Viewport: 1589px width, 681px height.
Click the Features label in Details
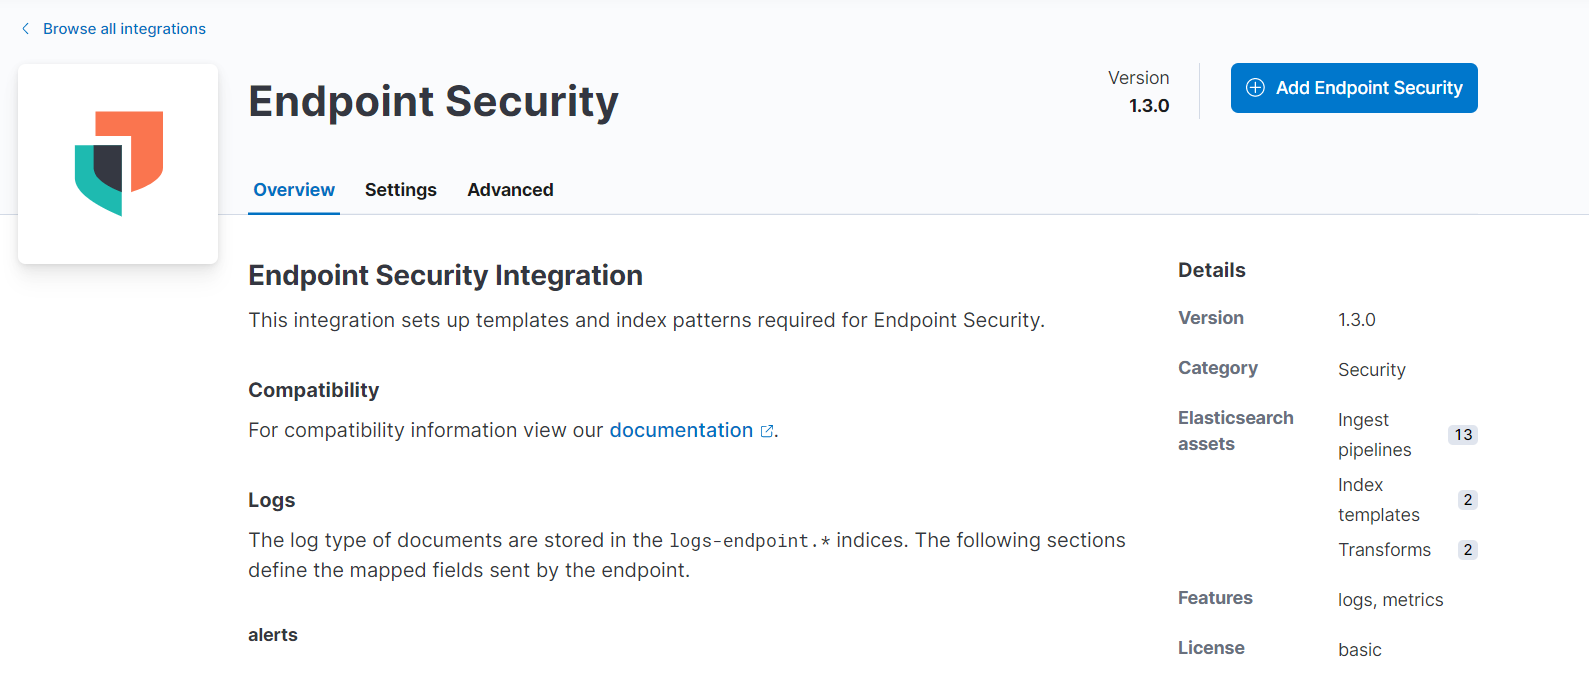coord(1215,598)
